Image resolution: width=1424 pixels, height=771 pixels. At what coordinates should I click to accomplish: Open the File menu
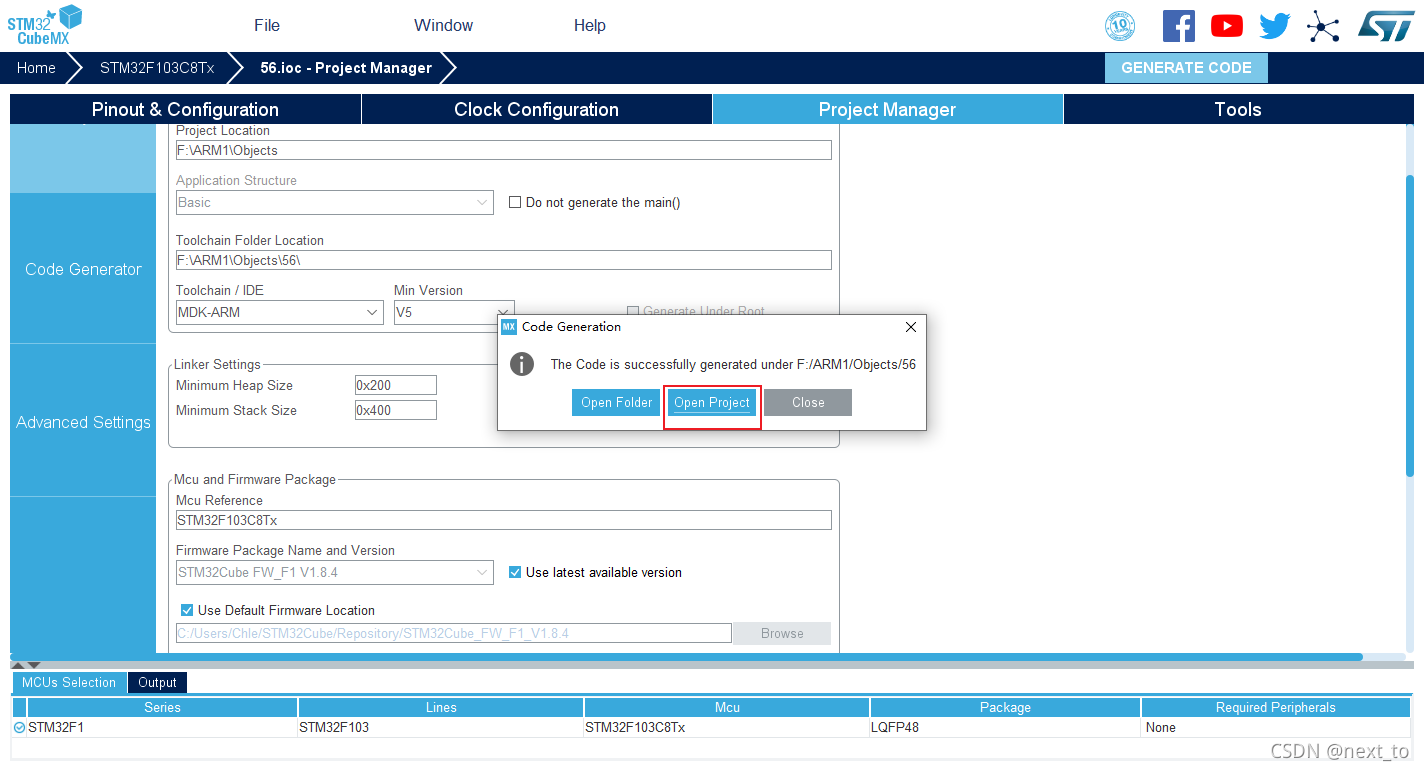pyautogui.click(x=267, y=25)
